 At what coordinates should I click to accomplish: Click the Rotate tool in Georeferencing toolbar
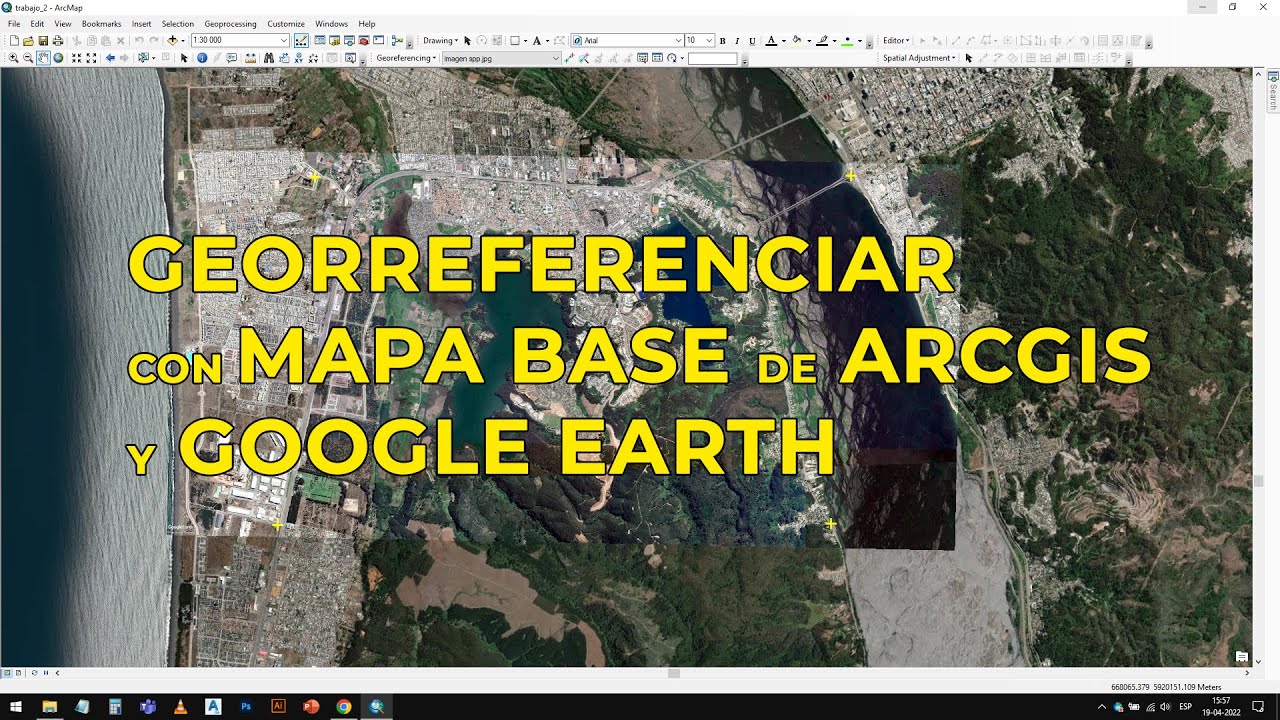click(x=671, y=58)
